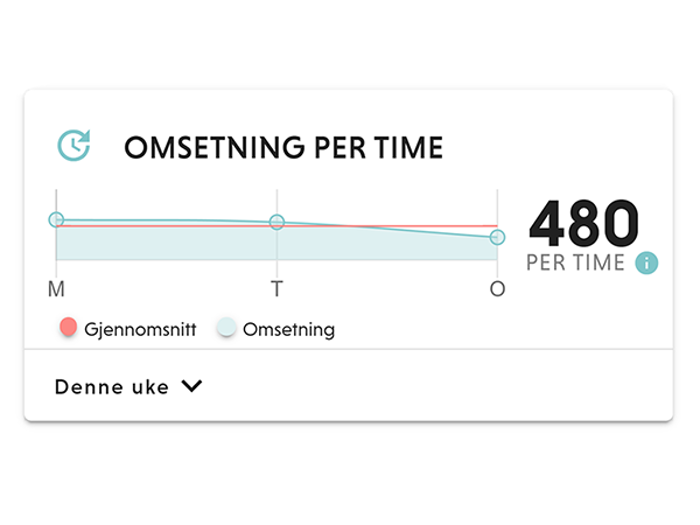Click the light blue Omsetning legend dot
Viewport: 700px width, 525px height.
pos(226,328)
